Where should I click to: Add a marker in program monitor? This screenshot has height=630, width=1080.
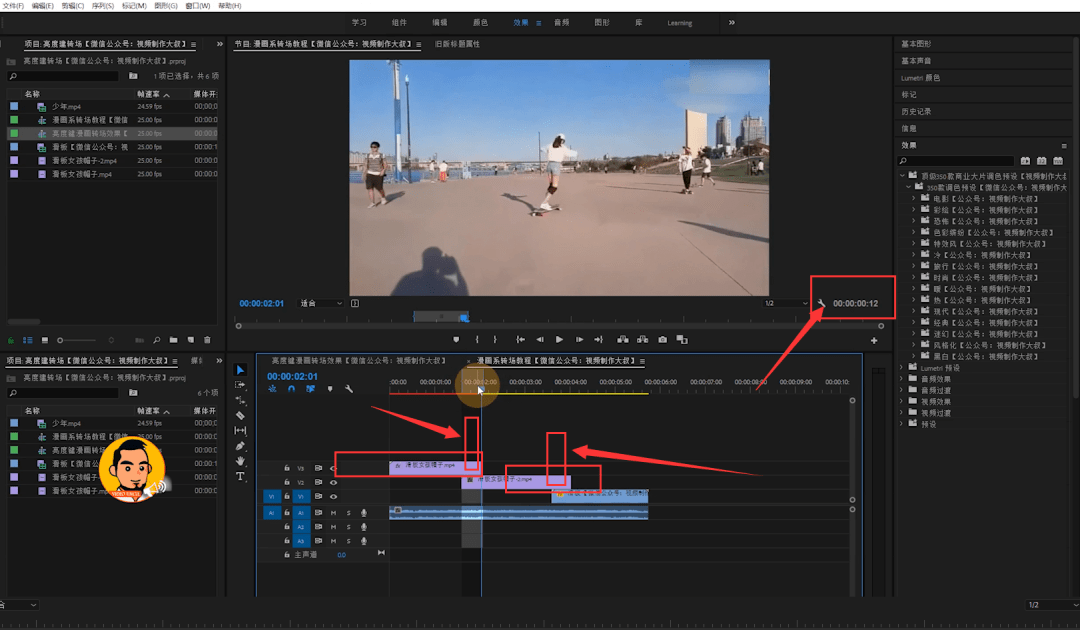pos(456,339)
